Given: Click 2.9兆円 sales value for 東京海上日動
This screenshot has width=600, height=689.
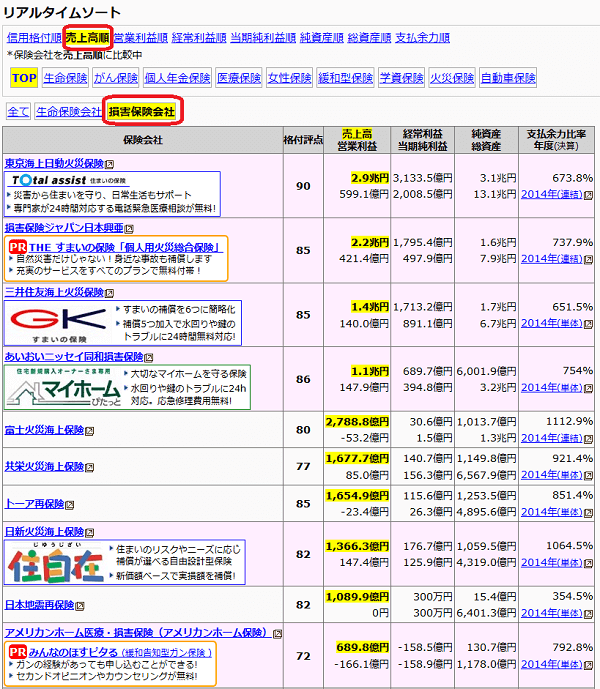Looking at the screenshot, I should click(x=370, y=178).
